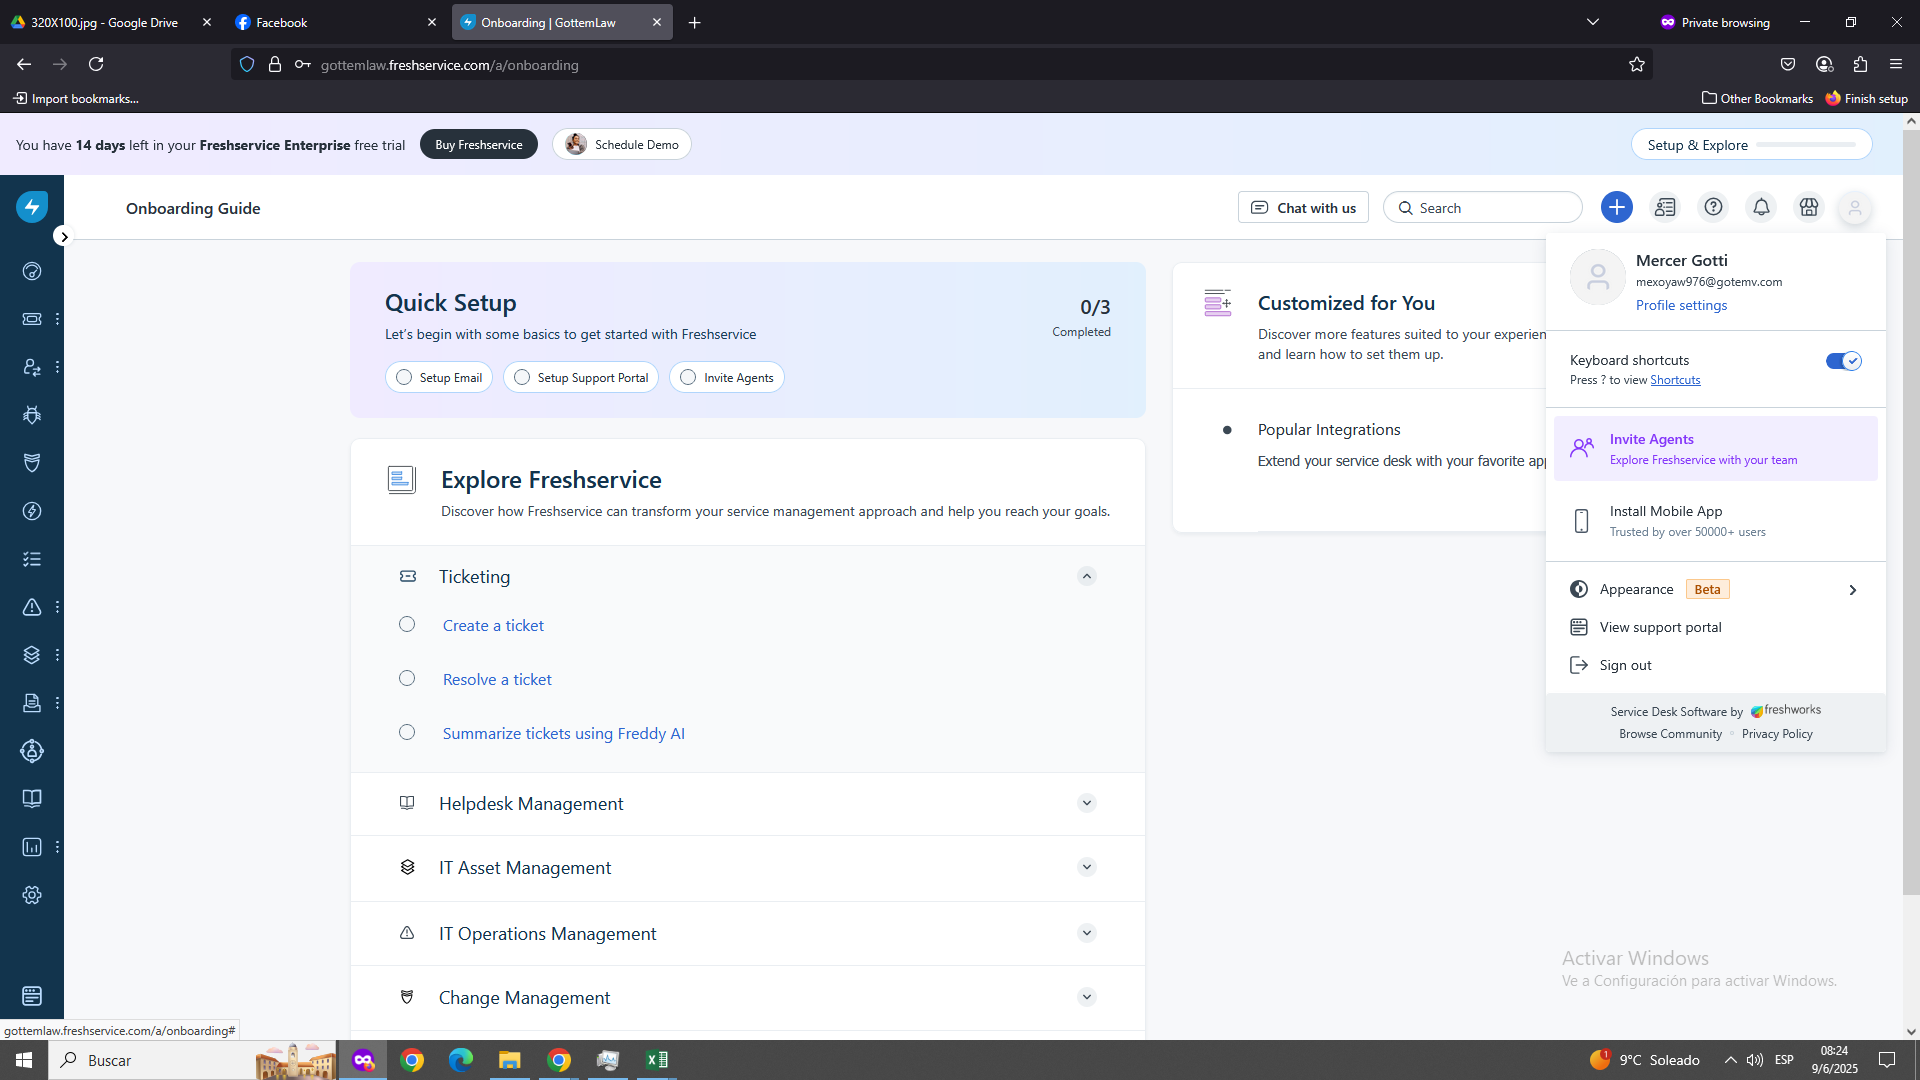The image size is (1920, 1080).
Task: Expand the Change Management section
Action: pos(1087,997)
